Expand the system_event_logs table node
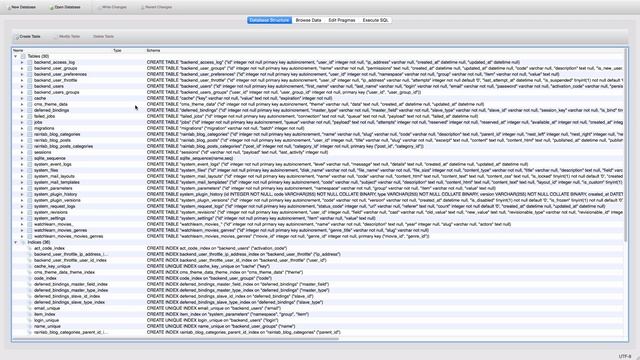 [22, 164]
